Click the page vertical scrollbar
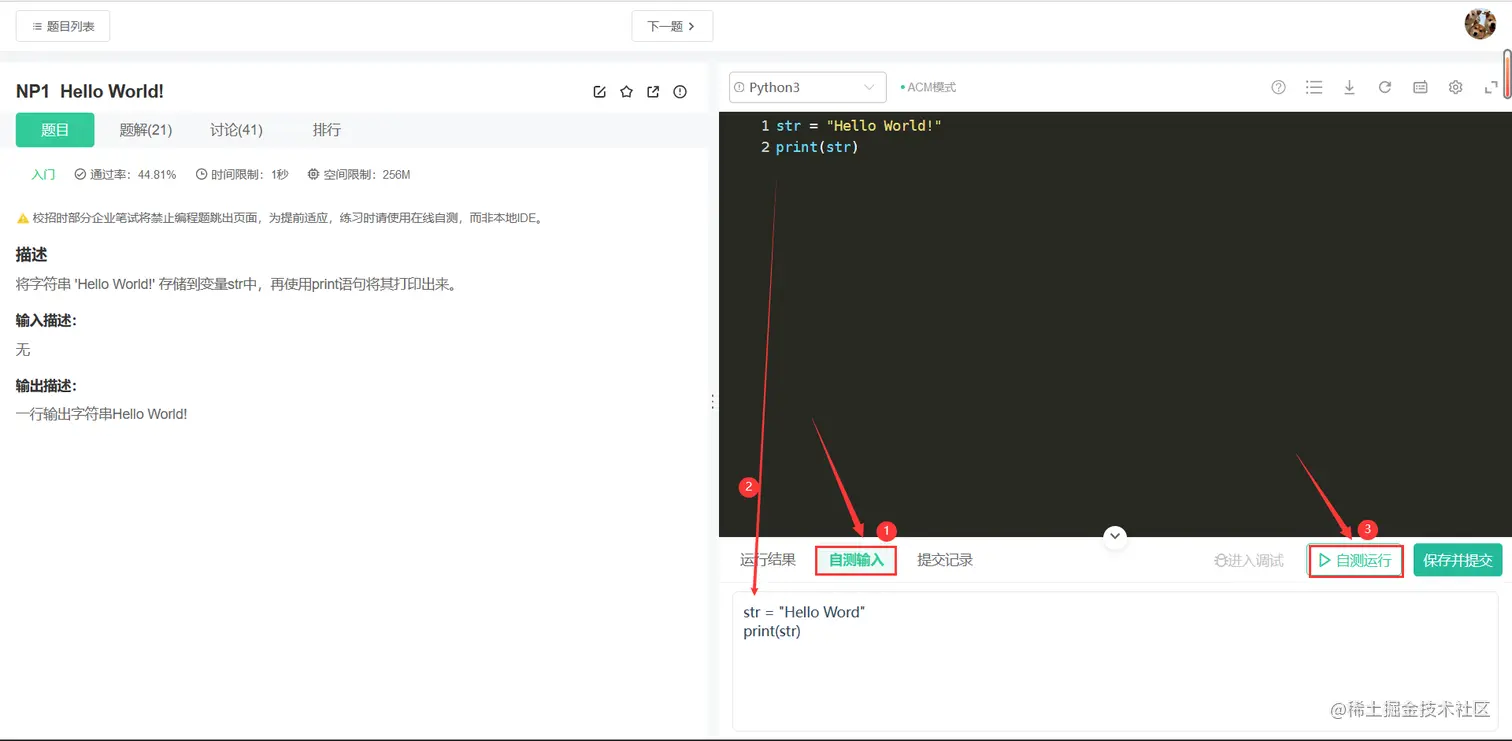 click(1507, 73)
